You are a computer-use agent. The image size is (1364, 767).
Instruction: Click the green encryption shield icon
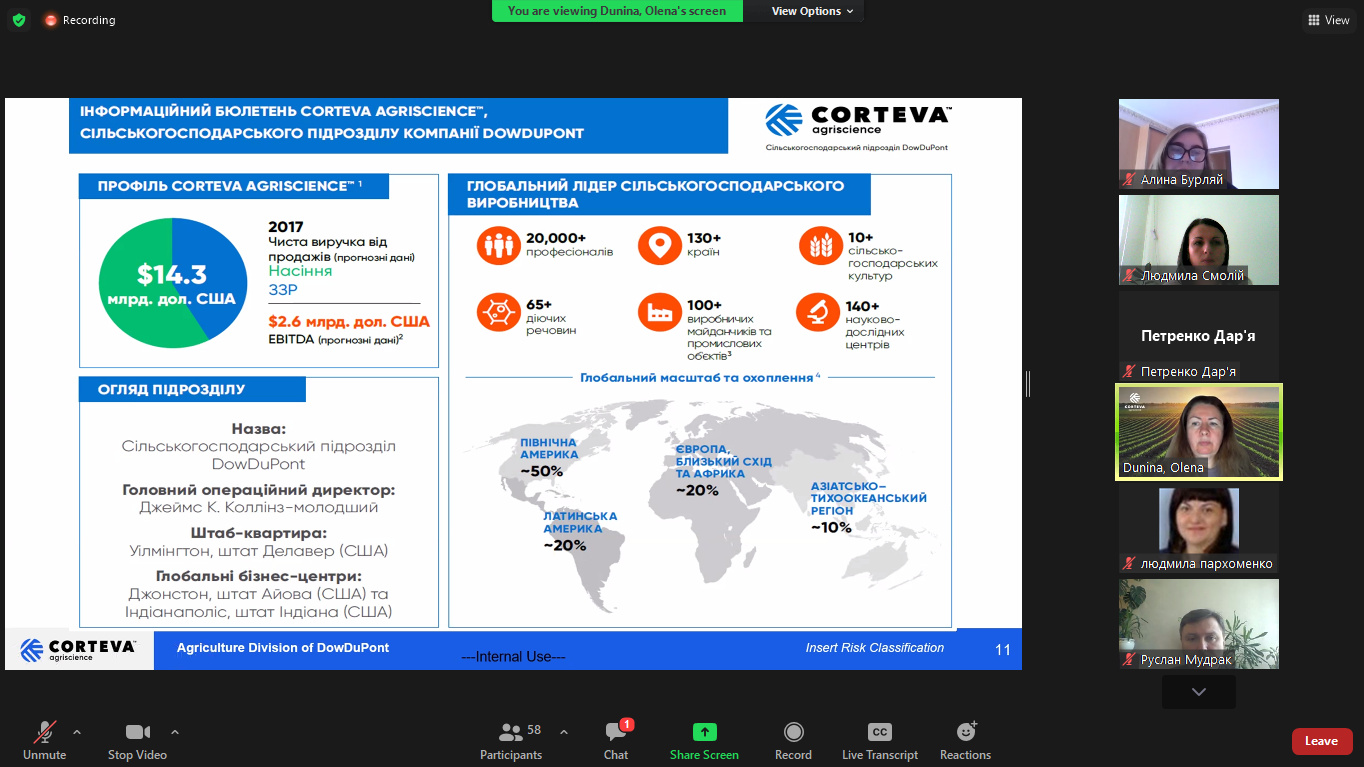click(19, 19)
